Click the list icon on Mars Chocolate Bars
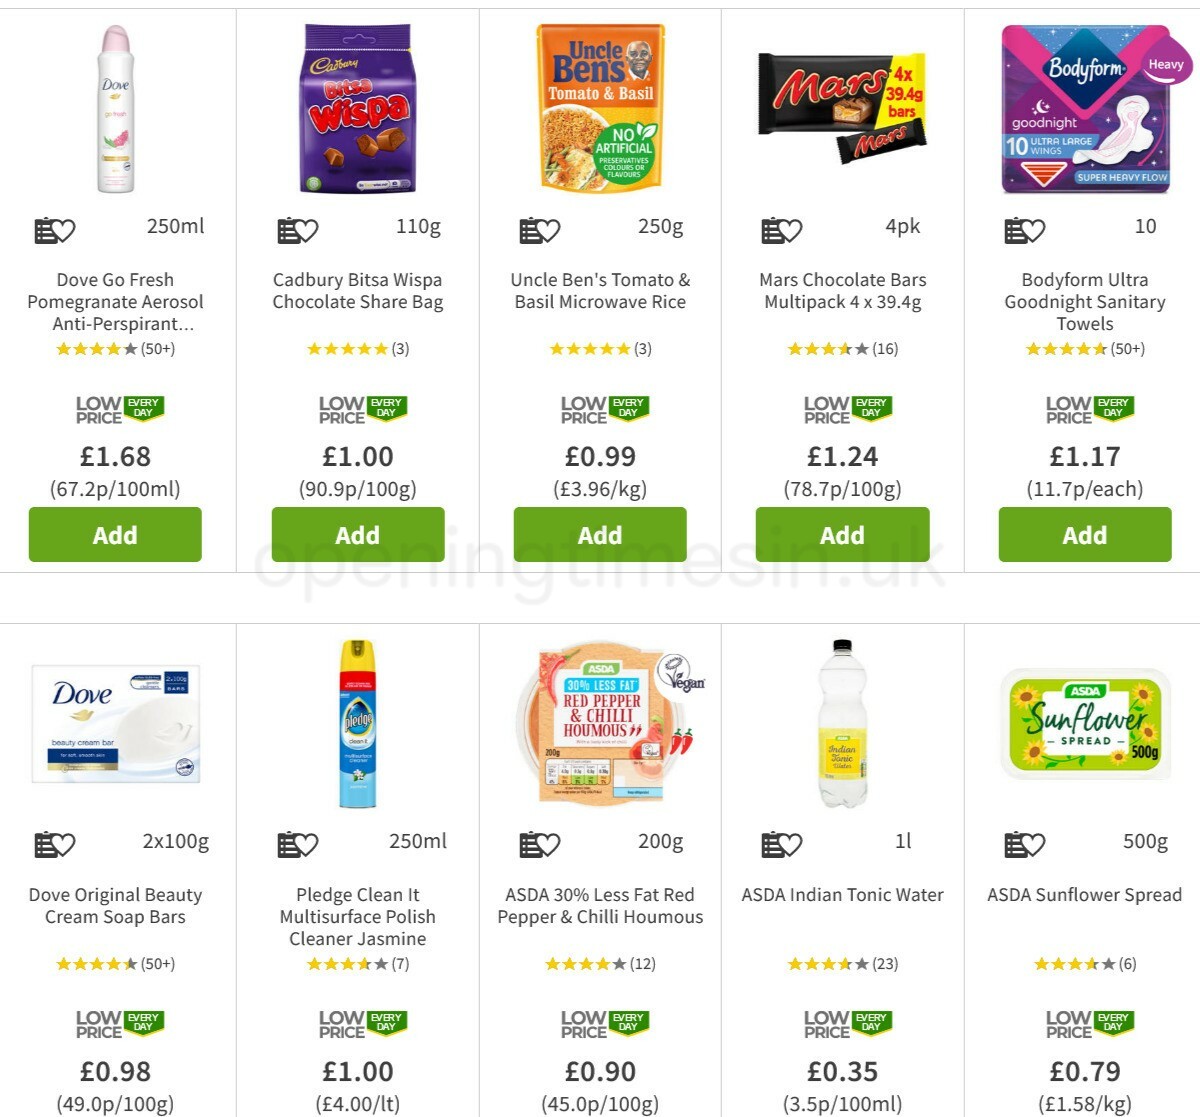The height and width of the screenshot is (1117, 1200). pos(770,229)
